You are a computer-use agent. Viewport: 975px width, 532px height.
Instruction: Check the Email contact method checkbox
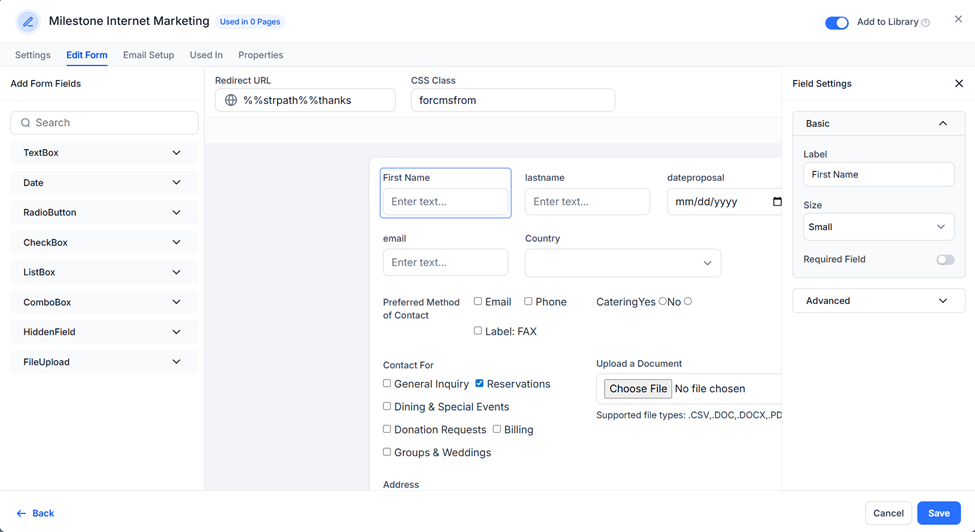pyautogui.click(x=478, y=301)
